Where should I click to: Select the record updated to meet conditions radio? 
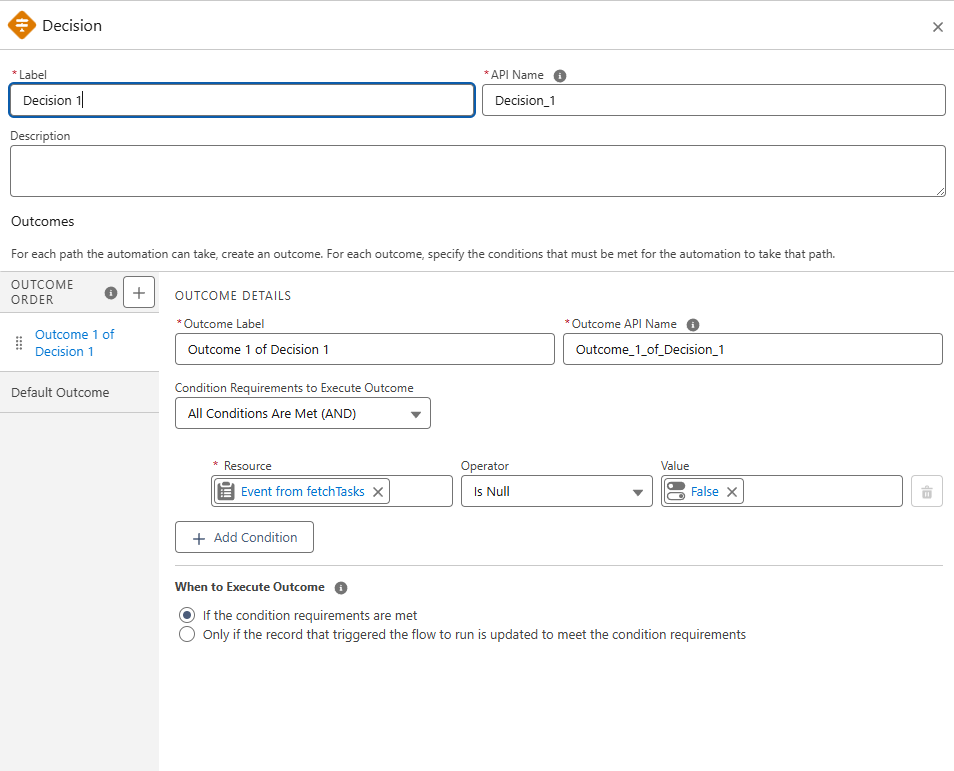click(186, 634)
